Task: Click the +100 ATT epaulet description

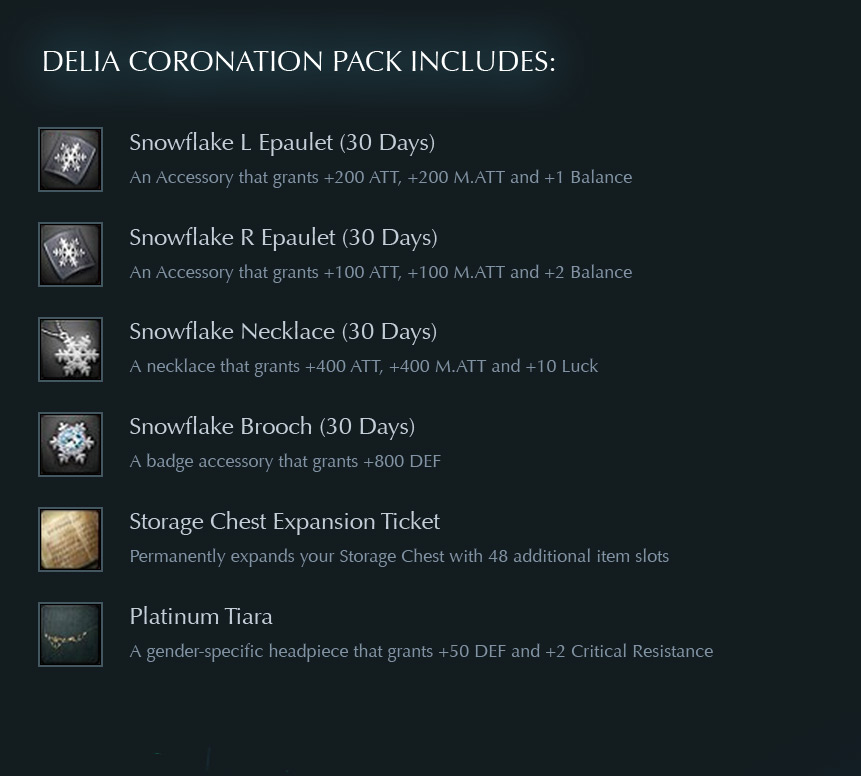Action: tap(381, 272)
